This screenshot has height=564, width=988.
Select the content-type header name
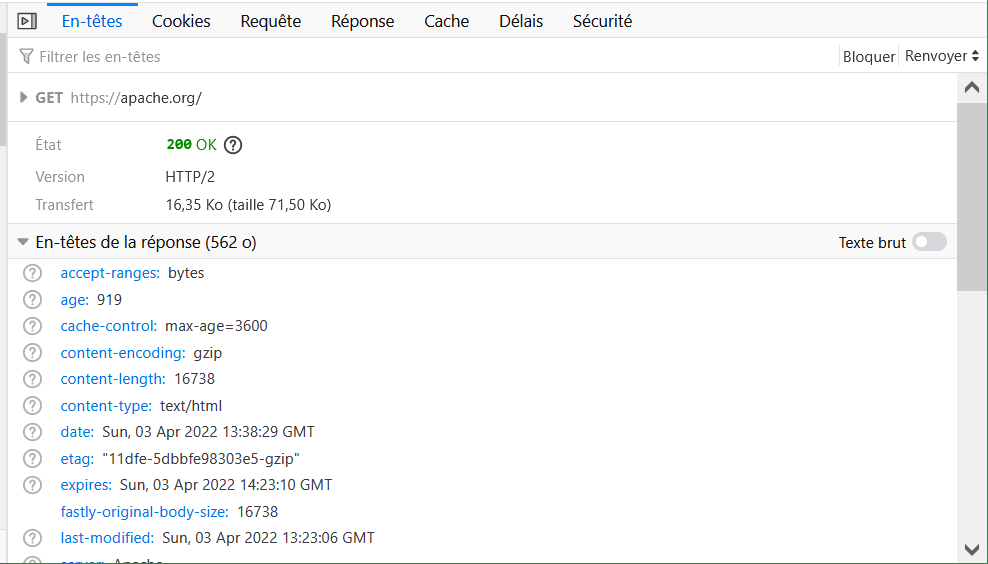click(x=106, y=406)
